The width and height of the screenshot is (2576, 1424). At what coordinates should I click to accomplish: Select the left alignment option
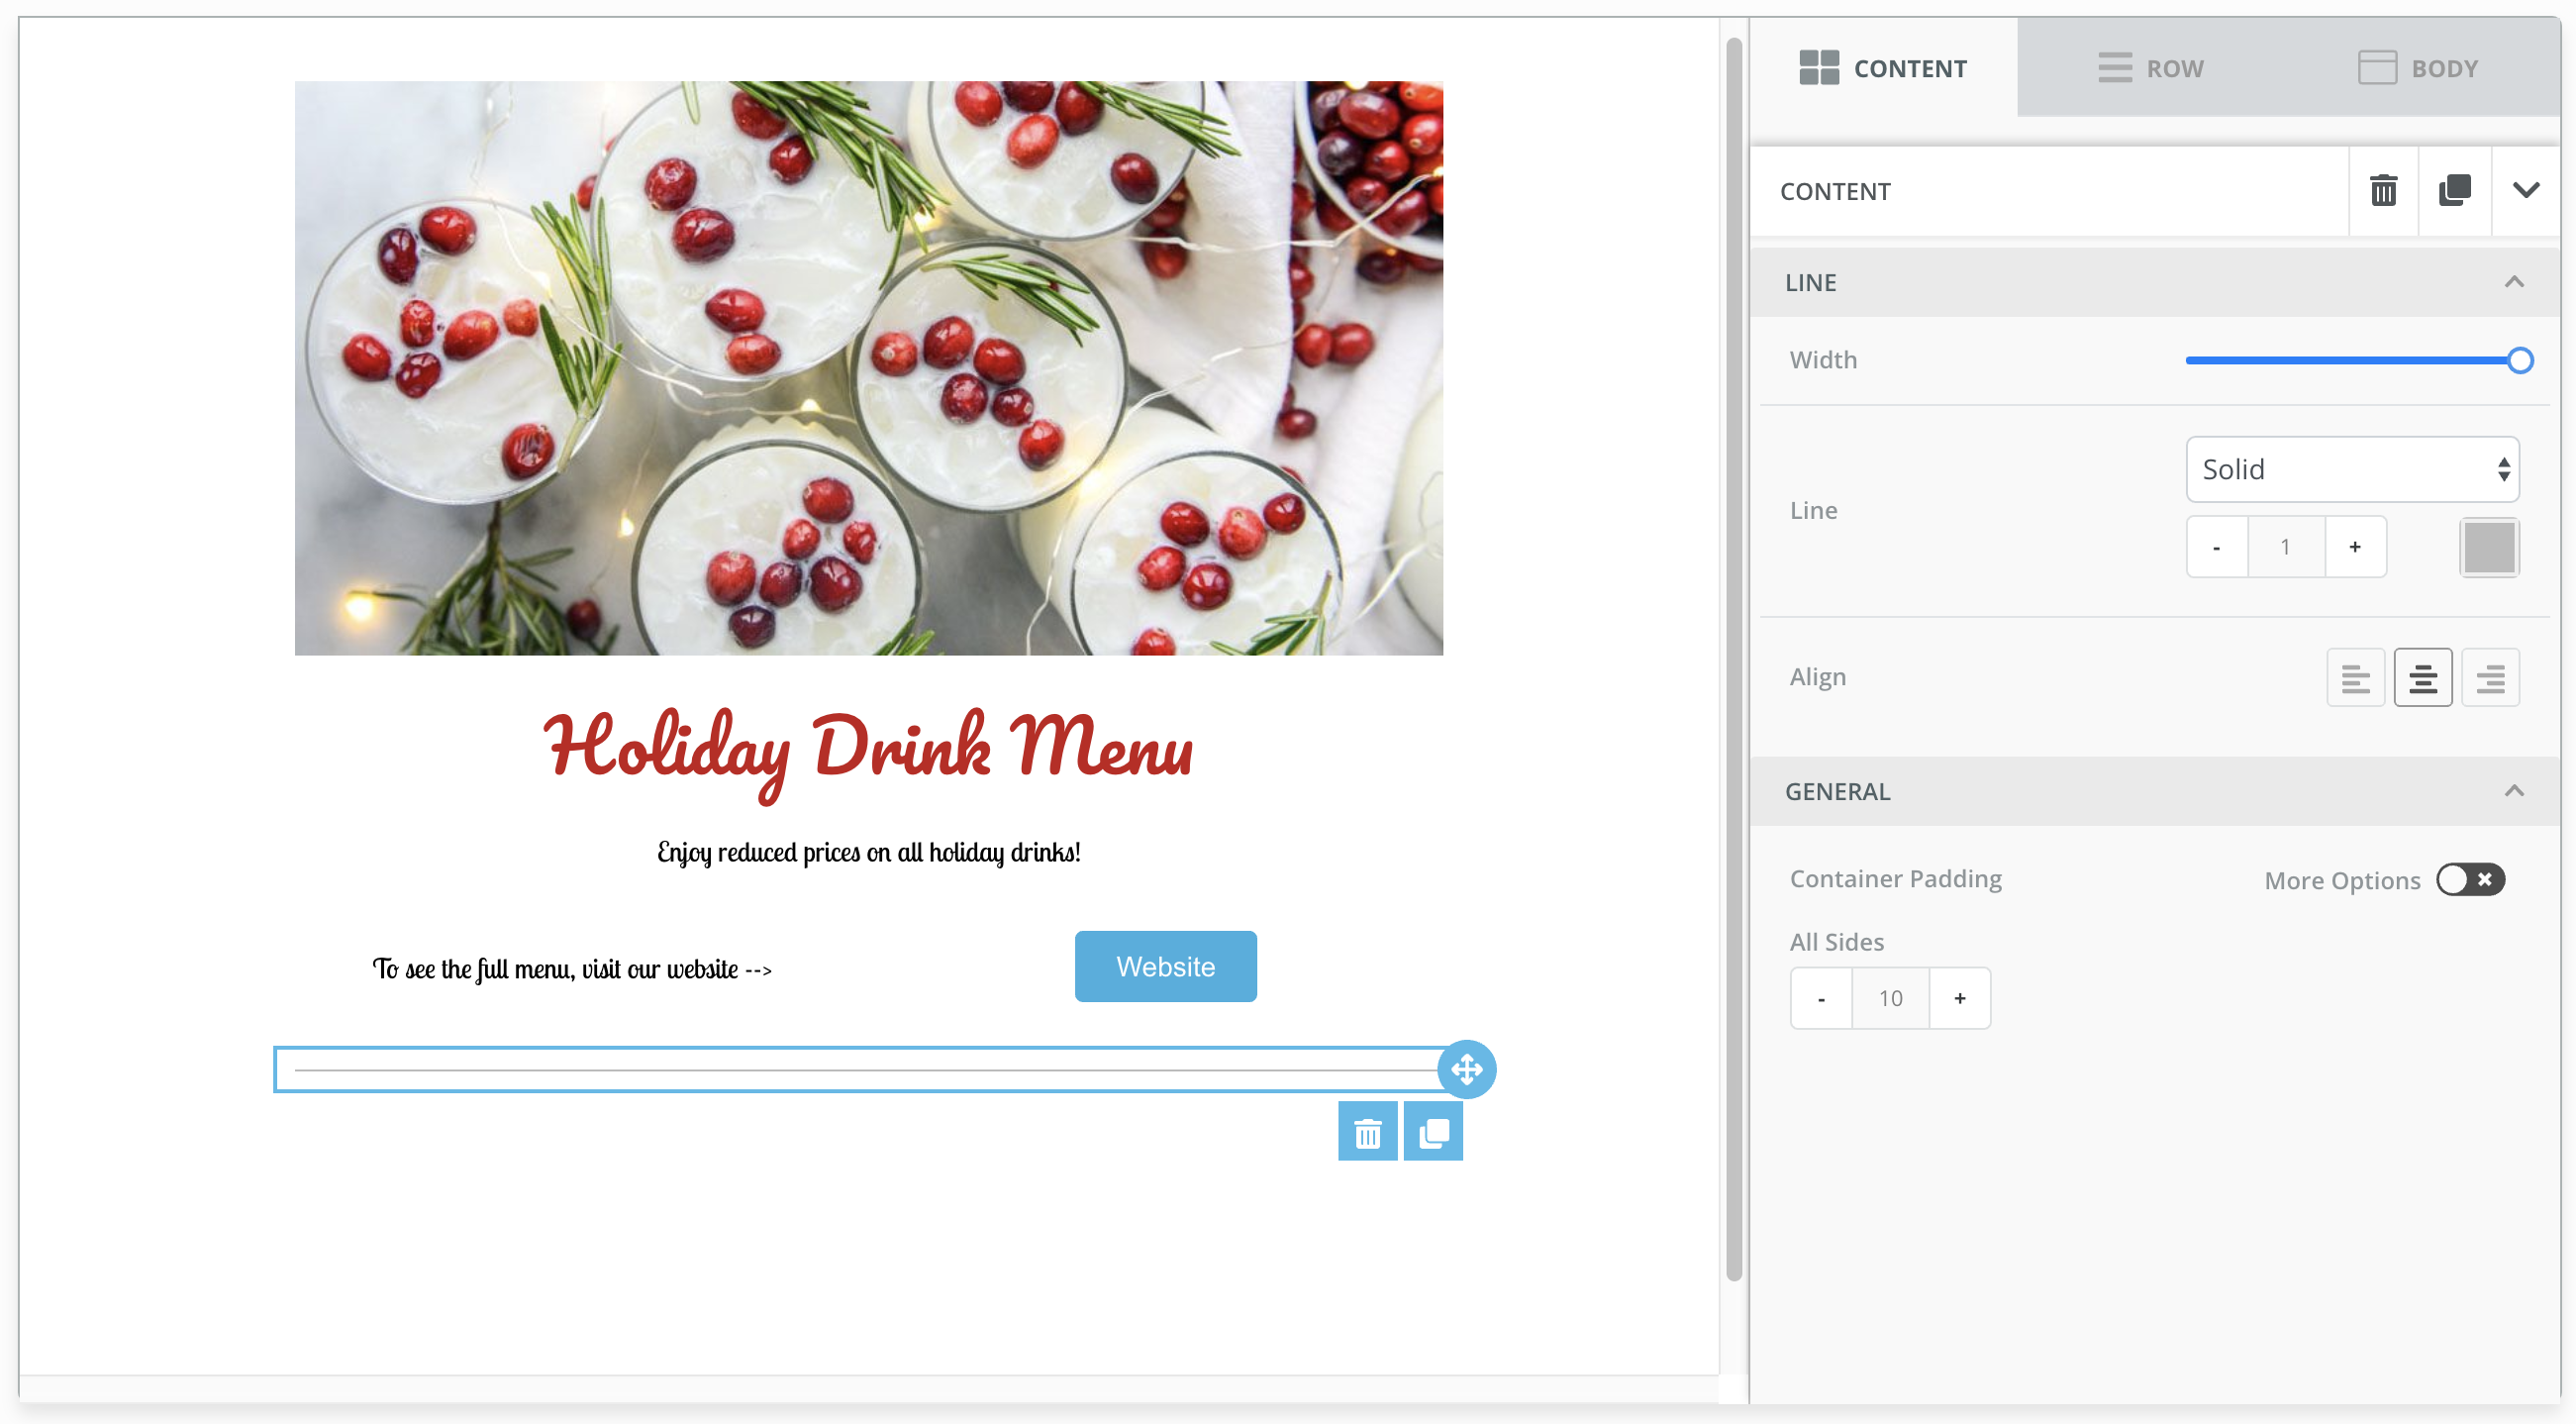pos(2356,677)
